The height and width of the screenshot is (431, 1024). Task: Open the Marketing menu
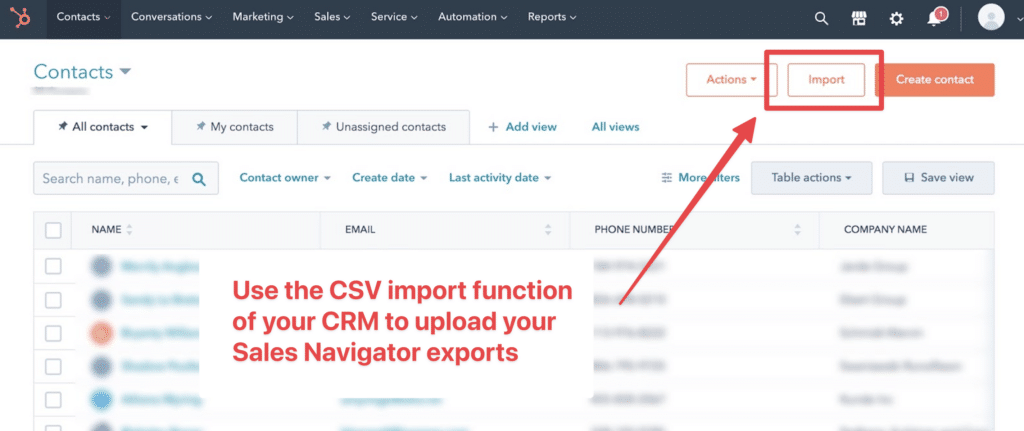pyautogui.click(x=263, y=18)
